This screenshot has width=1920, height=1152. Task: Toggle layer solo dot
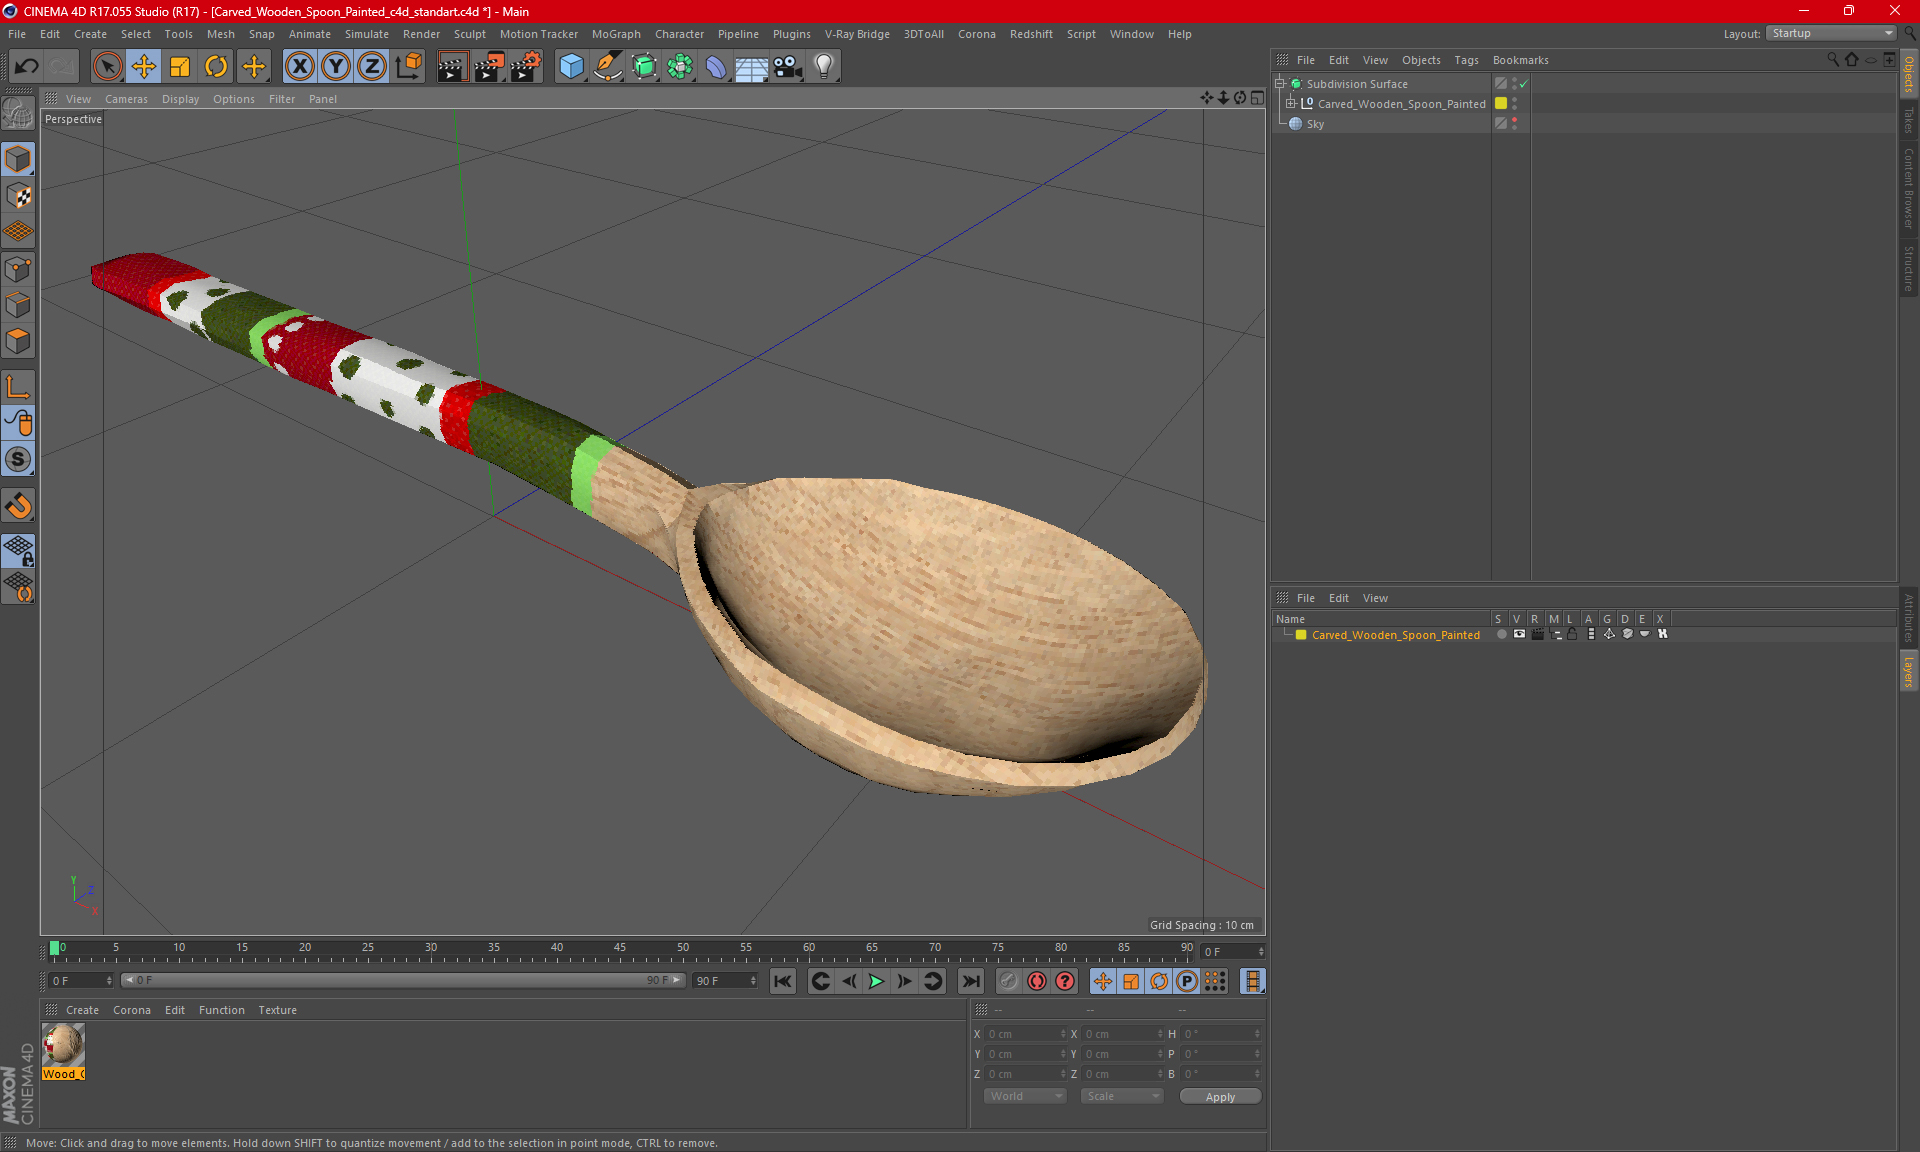(1501, 634)
